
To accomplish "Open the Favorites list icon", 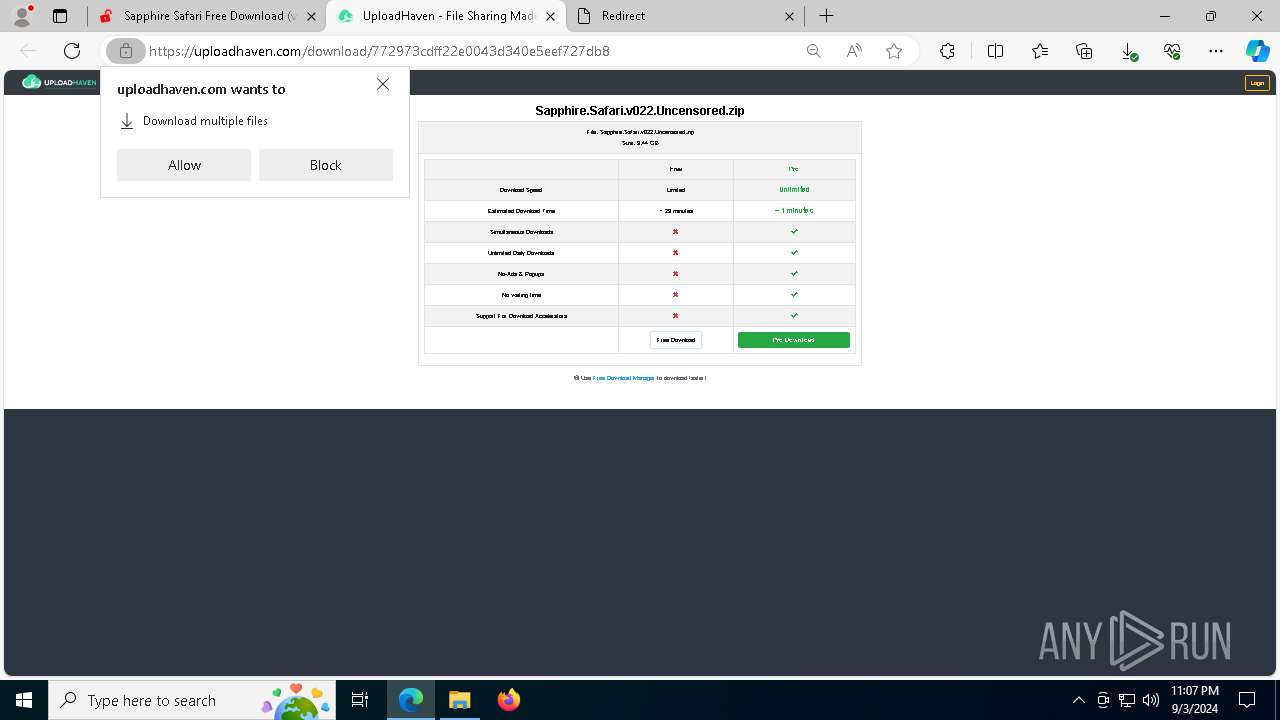I will pyautogui.click(x=1040, y=51).
